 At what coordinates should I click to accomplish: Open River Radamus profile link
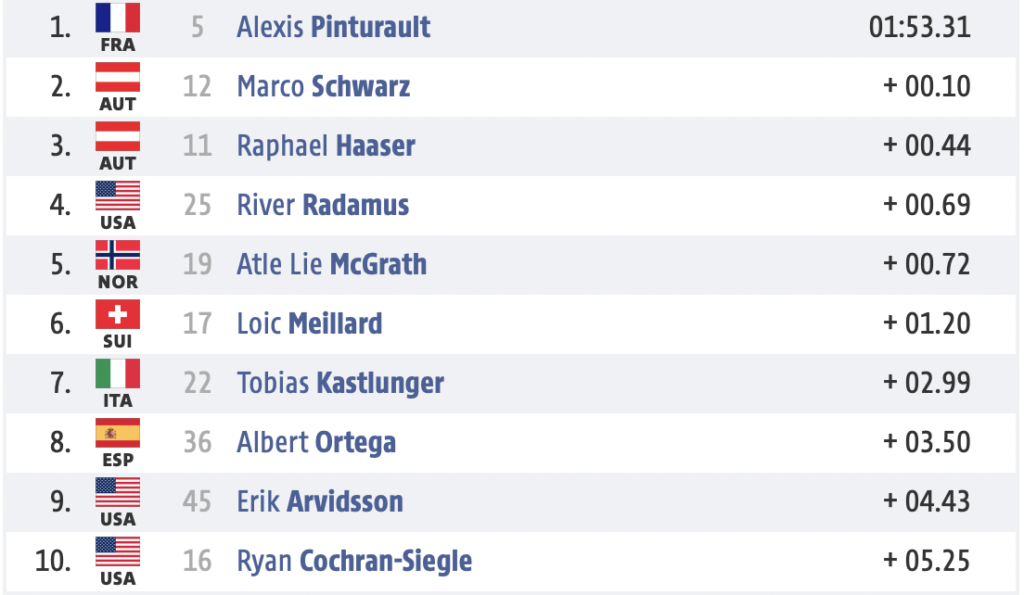pos(323,205)
